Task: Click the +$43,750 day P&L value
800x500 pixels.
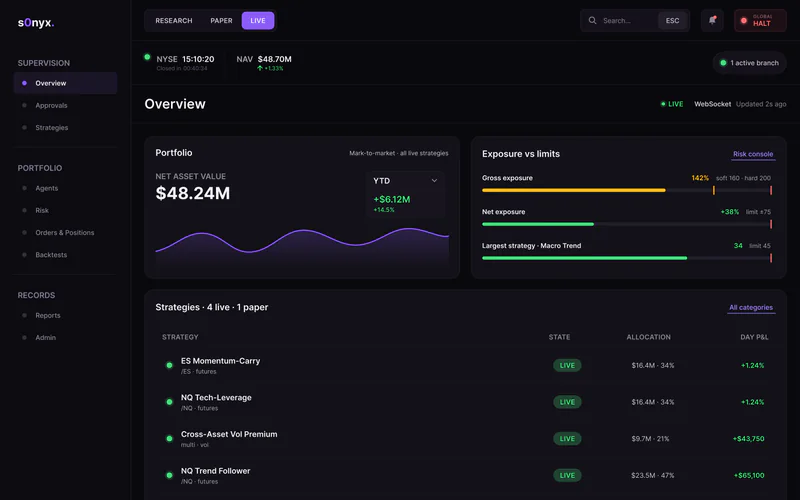Action: (748, 439)
